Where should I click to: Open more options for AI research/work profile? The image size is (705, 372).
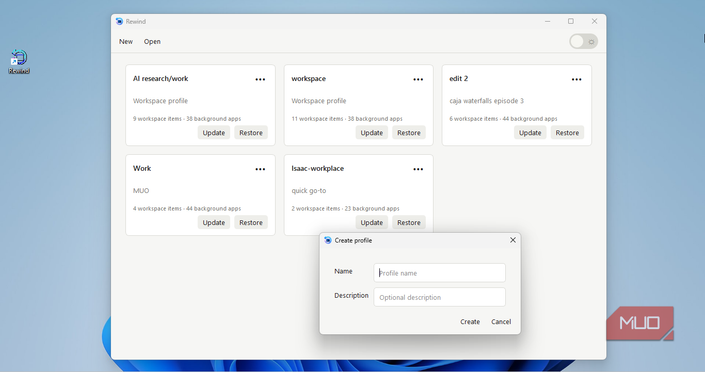coord(260,80)
